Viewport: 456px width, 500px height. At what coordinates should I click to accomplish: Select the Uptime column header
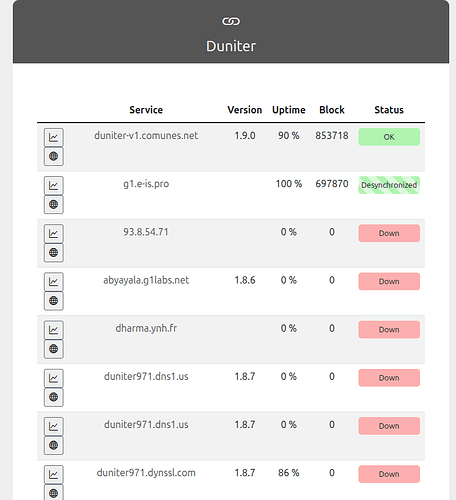(x=289, y=110)
